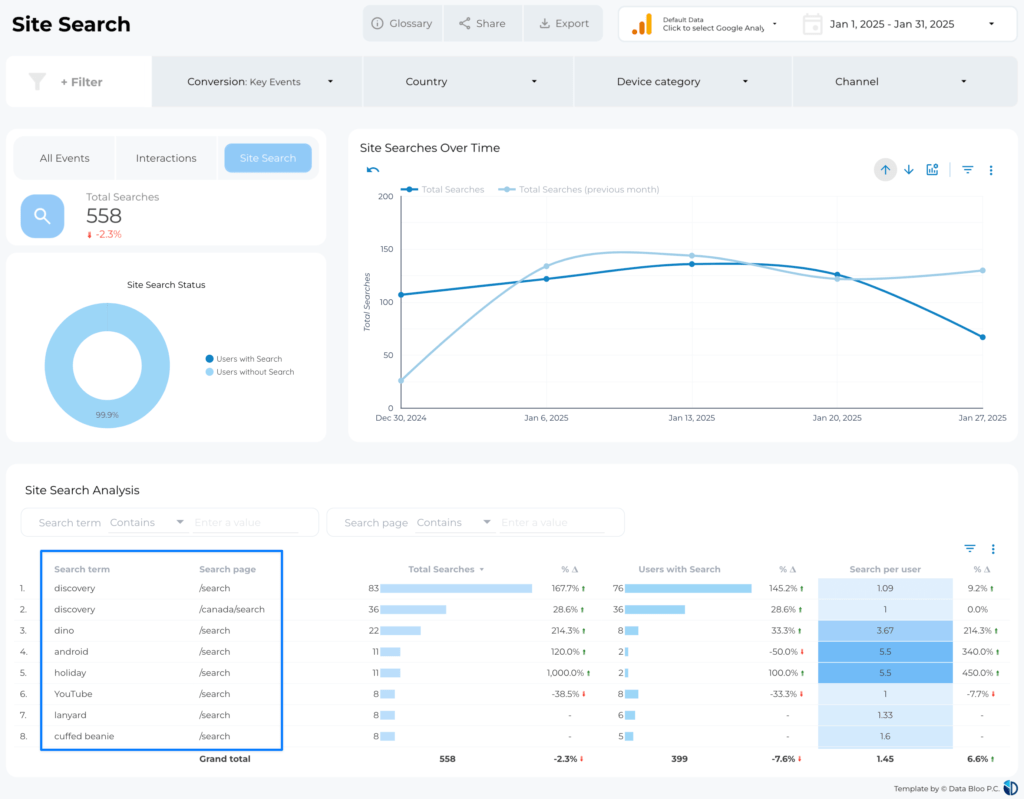Click the Export button
This screenshot has width=1024, height=799.
tap(563, 23)
